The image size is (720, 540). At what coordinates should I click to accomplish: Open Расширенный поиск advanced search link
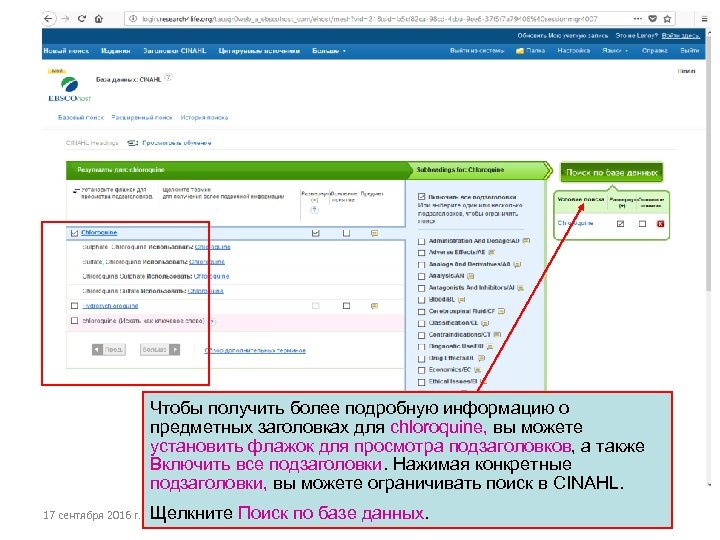pos(142,118)
